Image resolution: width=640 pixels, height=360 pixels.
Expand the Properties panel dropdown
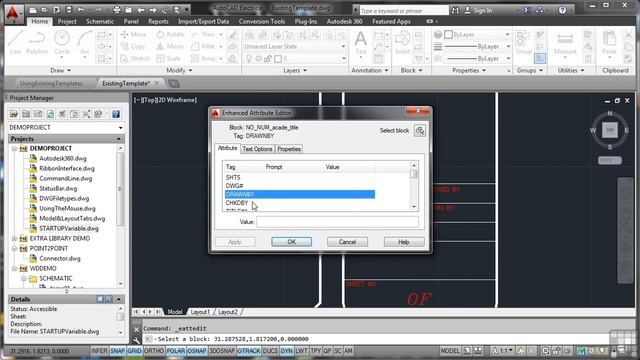pos(469,71)
